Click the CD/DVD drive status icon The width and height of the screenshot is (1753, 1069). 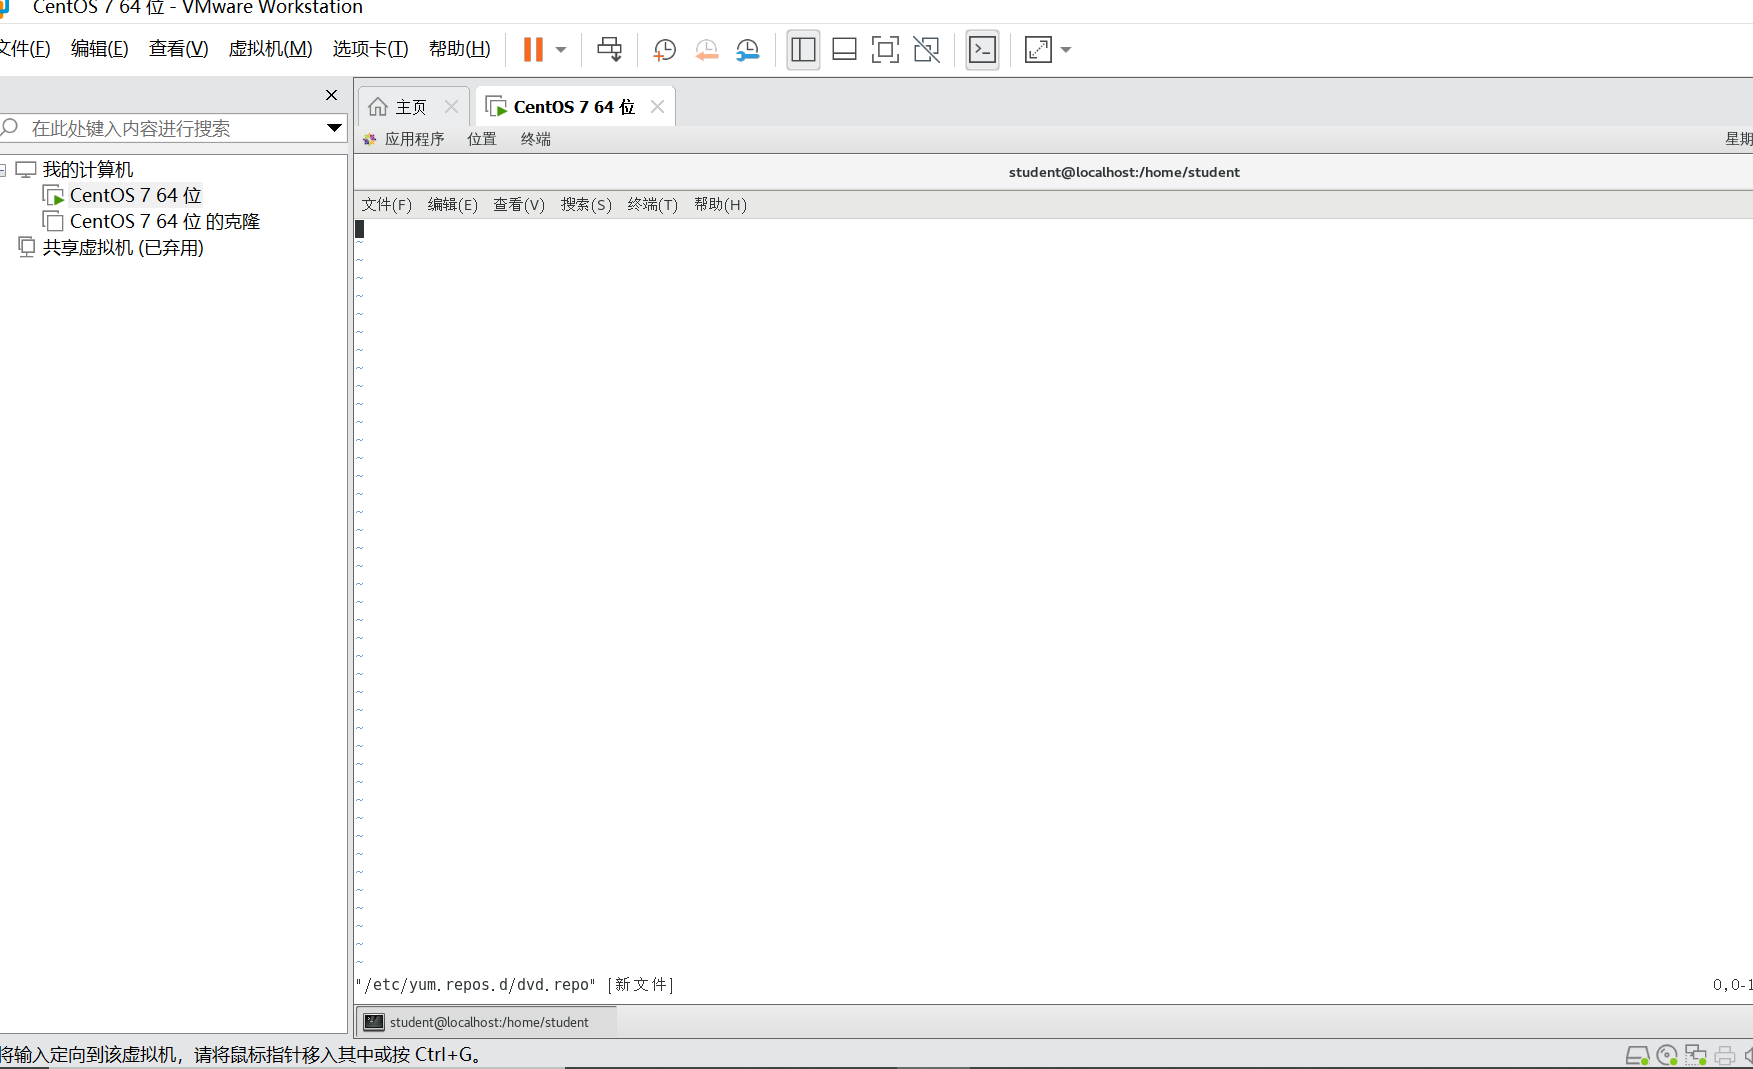(1666, 1055)
